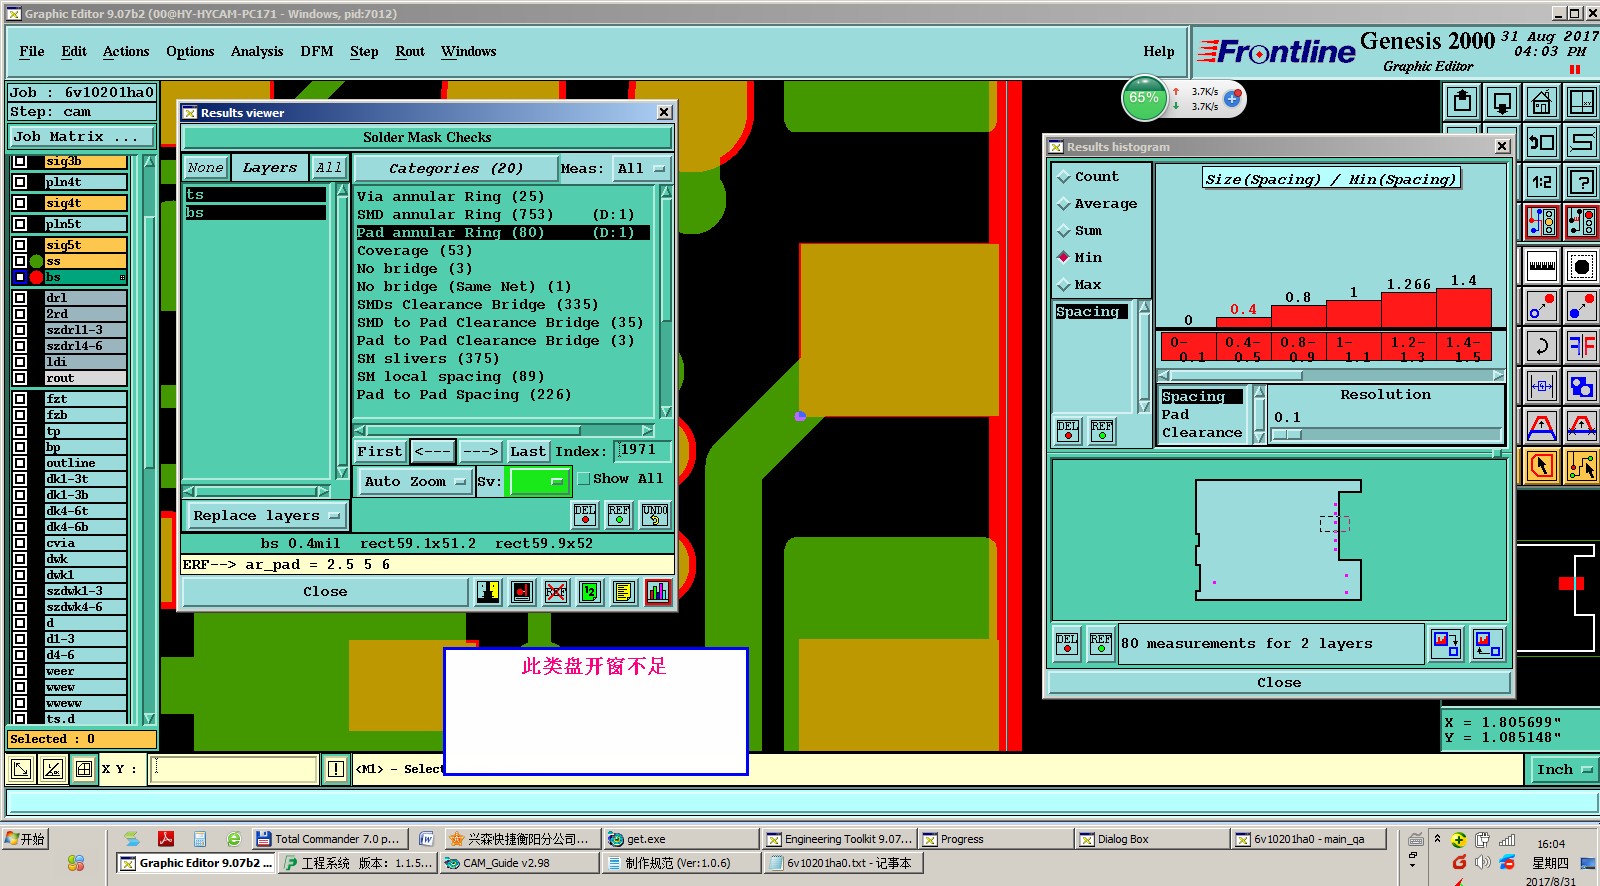Click the black circle pad highlight icon
This screenshot has height=886, width=1600.
click(x=1581, y=266)
